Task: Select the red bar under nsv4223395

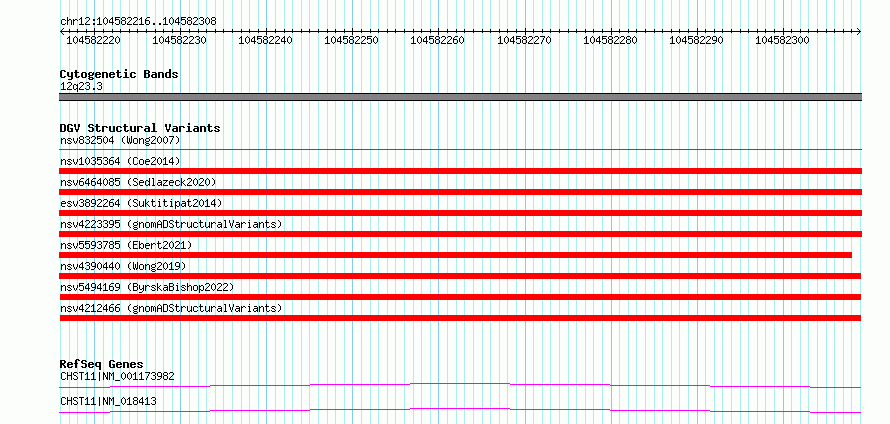Action: 460,234
